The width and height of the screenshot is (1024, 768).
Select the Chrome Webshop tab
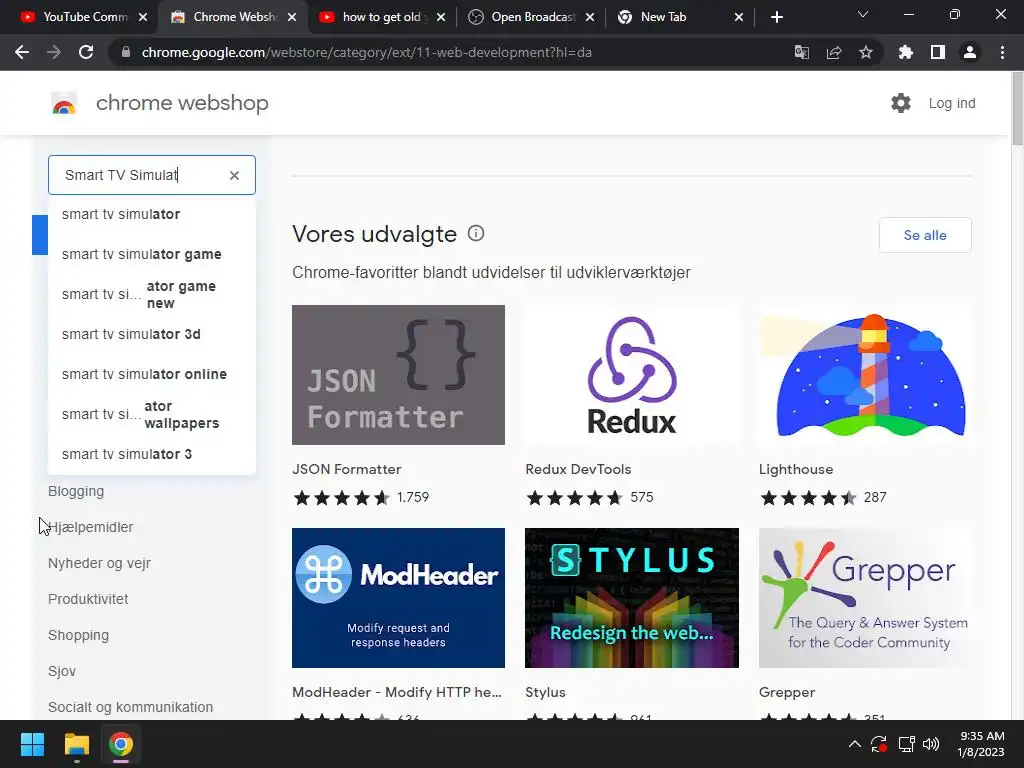[x=227, y=17]
